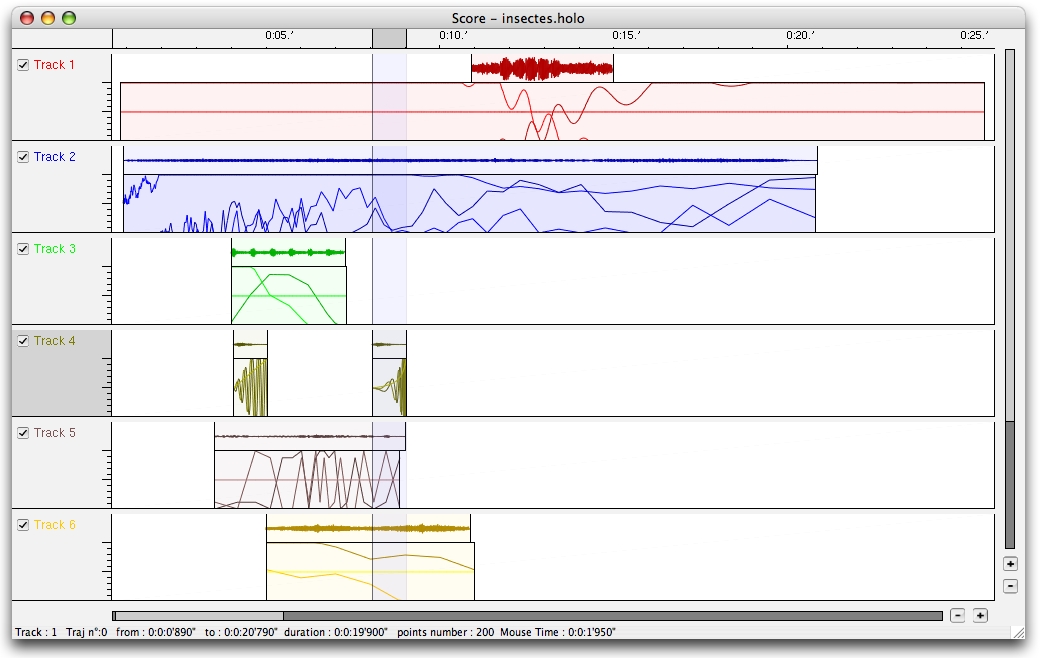Toggle the Track 2 checkbox
Viewport: 1042px width, 658px height.
point(23,157)
